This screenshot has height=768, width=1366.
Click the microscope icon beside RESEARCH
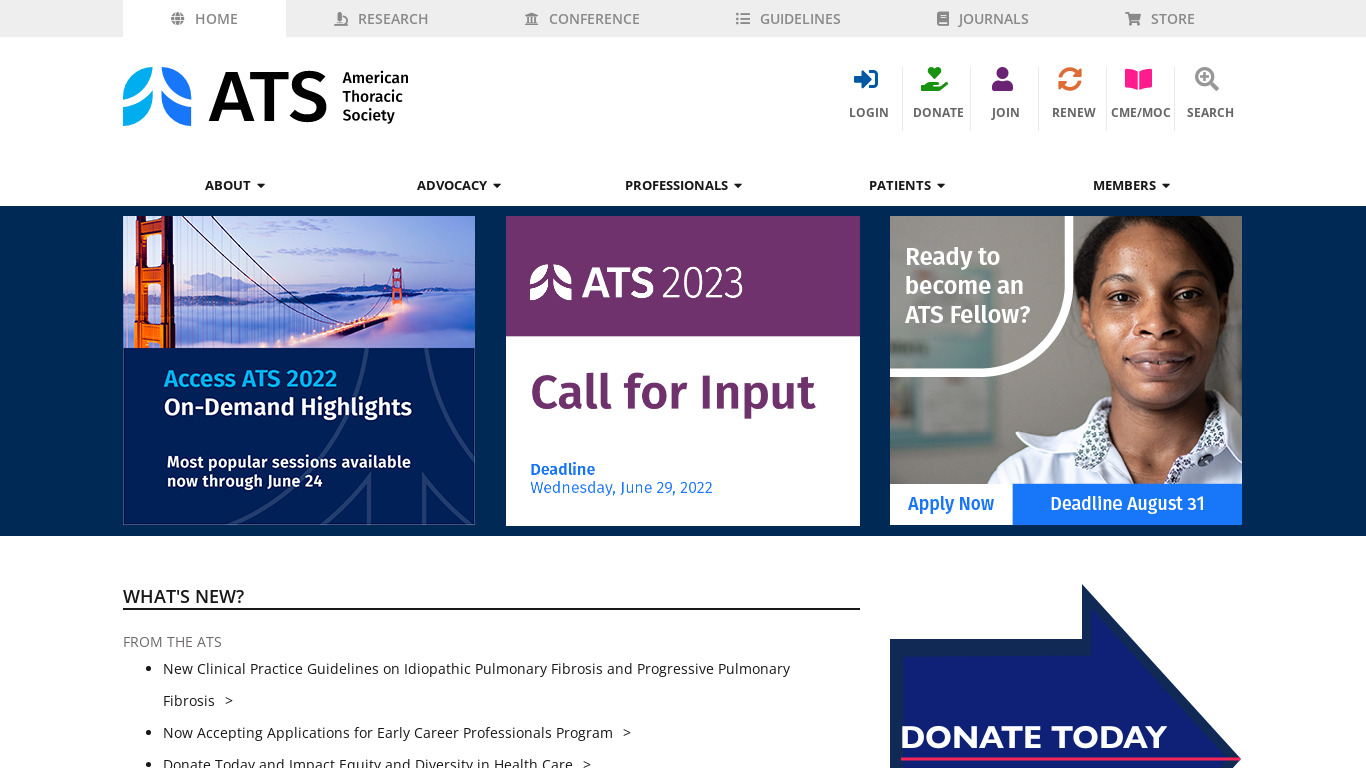click(341, 19)
